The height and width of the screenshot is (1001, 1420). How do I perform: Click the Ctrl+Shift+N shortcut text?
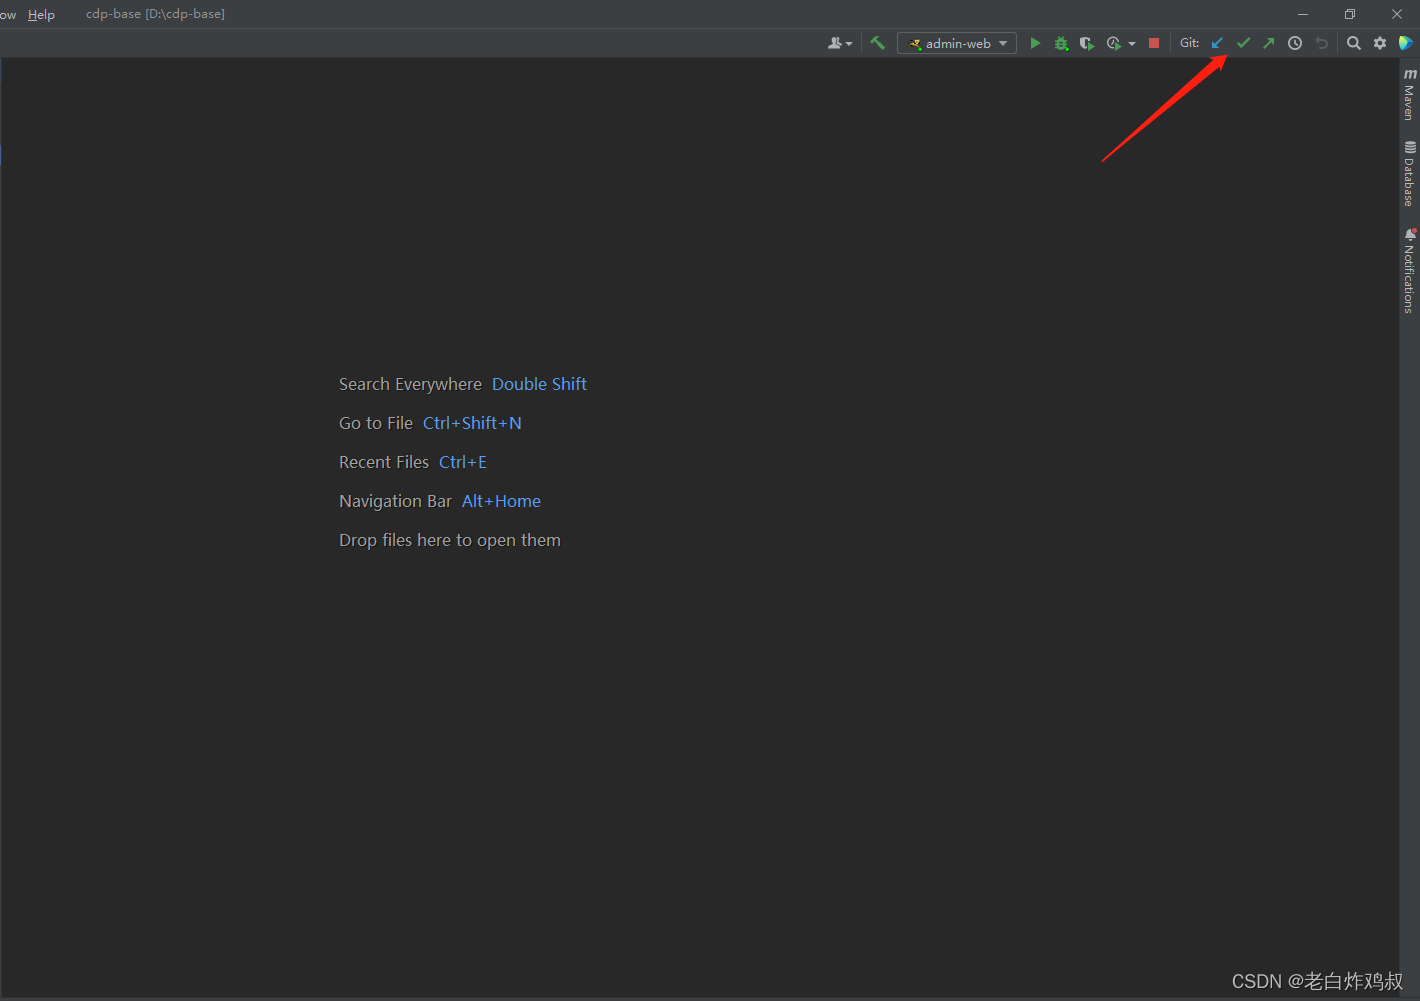472,423
